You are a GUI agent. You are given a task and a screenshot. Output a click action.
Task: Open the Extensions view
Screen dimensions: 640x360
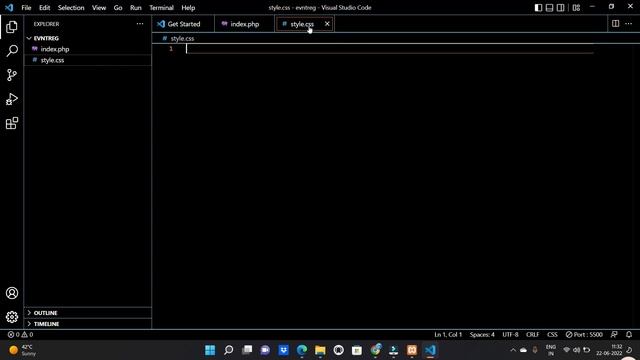click(x=12, y=123)
